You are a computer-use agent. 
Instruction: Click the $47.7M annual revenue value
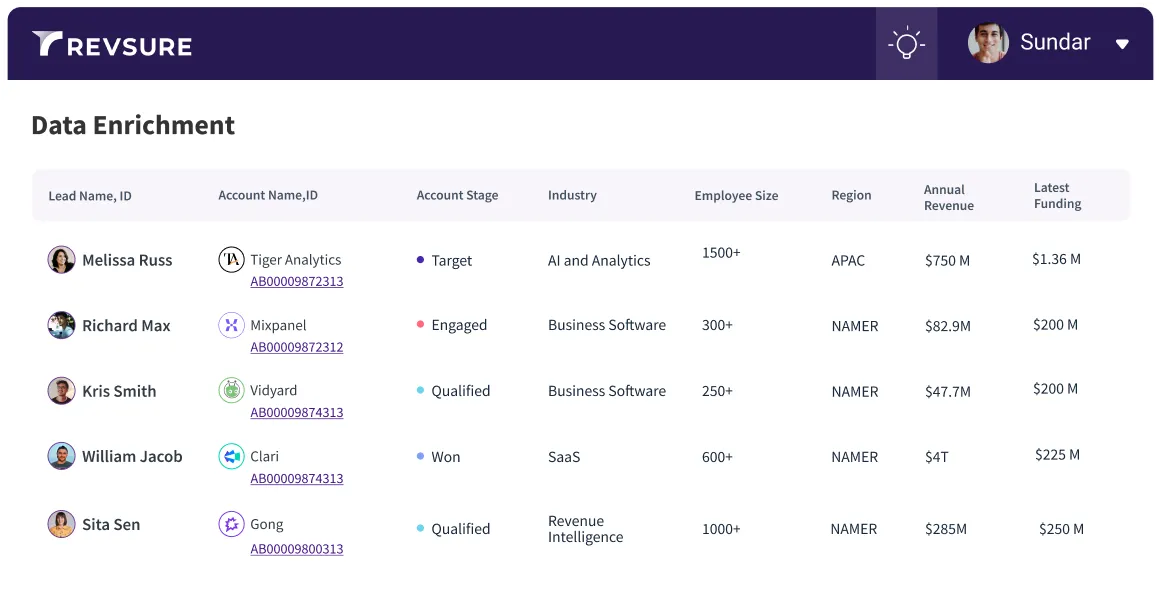pyautogui.click(x=948, y=392)
